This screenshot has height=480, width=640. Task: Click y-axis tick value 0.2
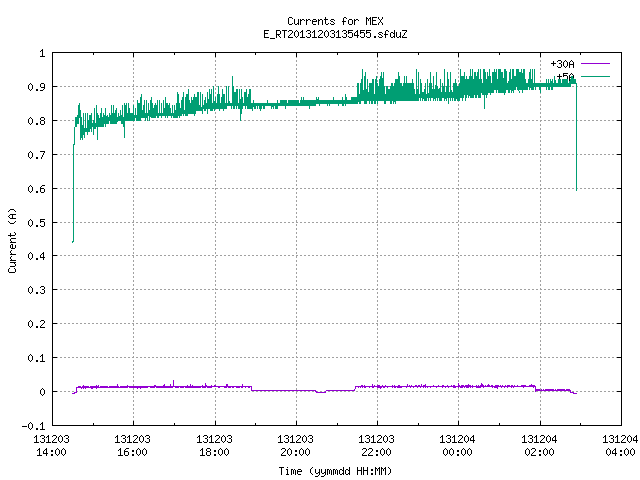[x=36, y=324]
